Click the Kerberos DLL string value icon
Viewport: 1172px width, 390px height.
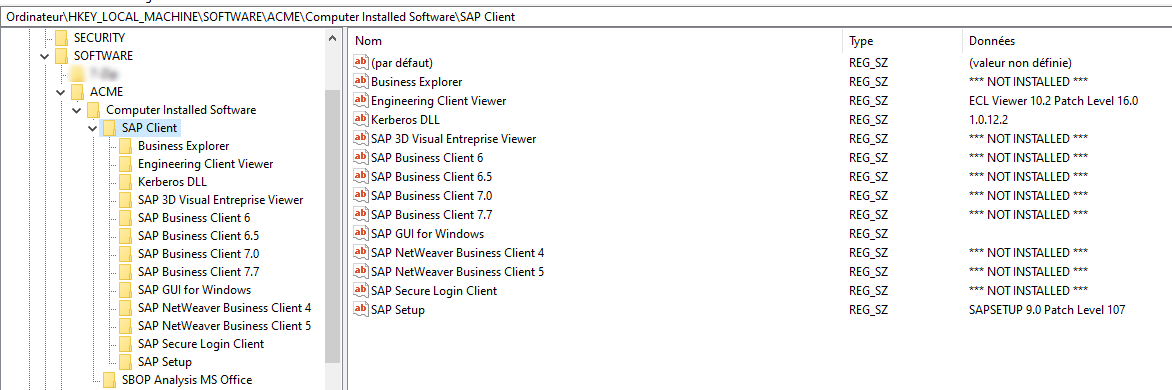point(361,120)
